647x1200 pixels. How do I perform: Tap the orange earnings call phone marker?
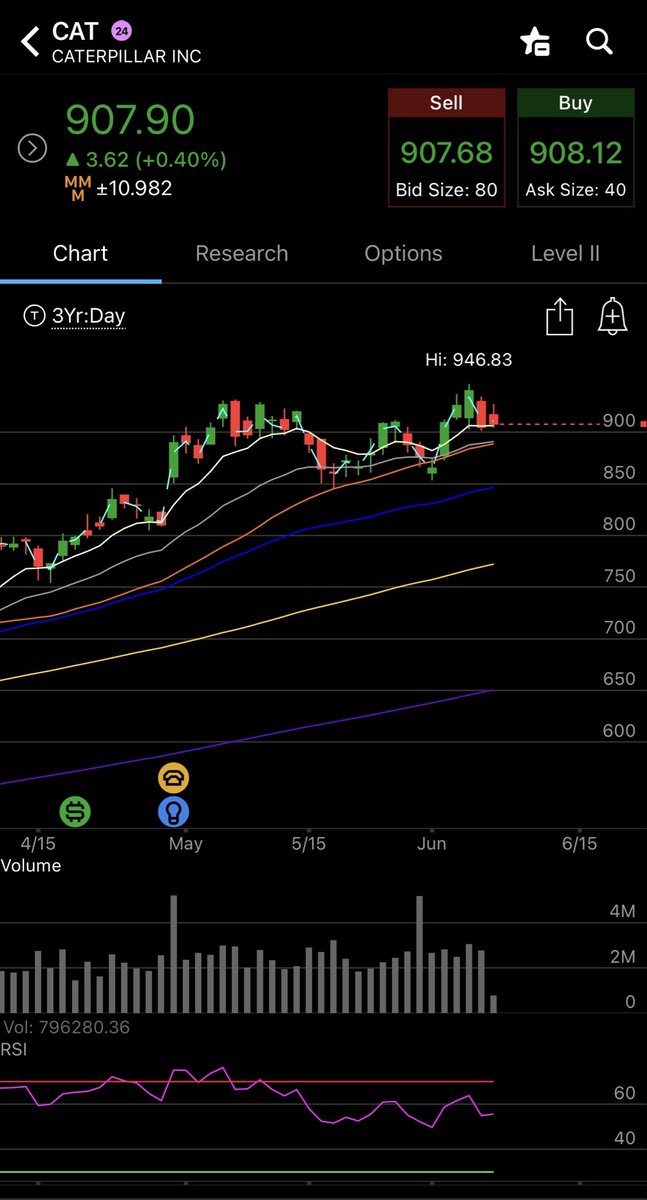coord(174,778)
